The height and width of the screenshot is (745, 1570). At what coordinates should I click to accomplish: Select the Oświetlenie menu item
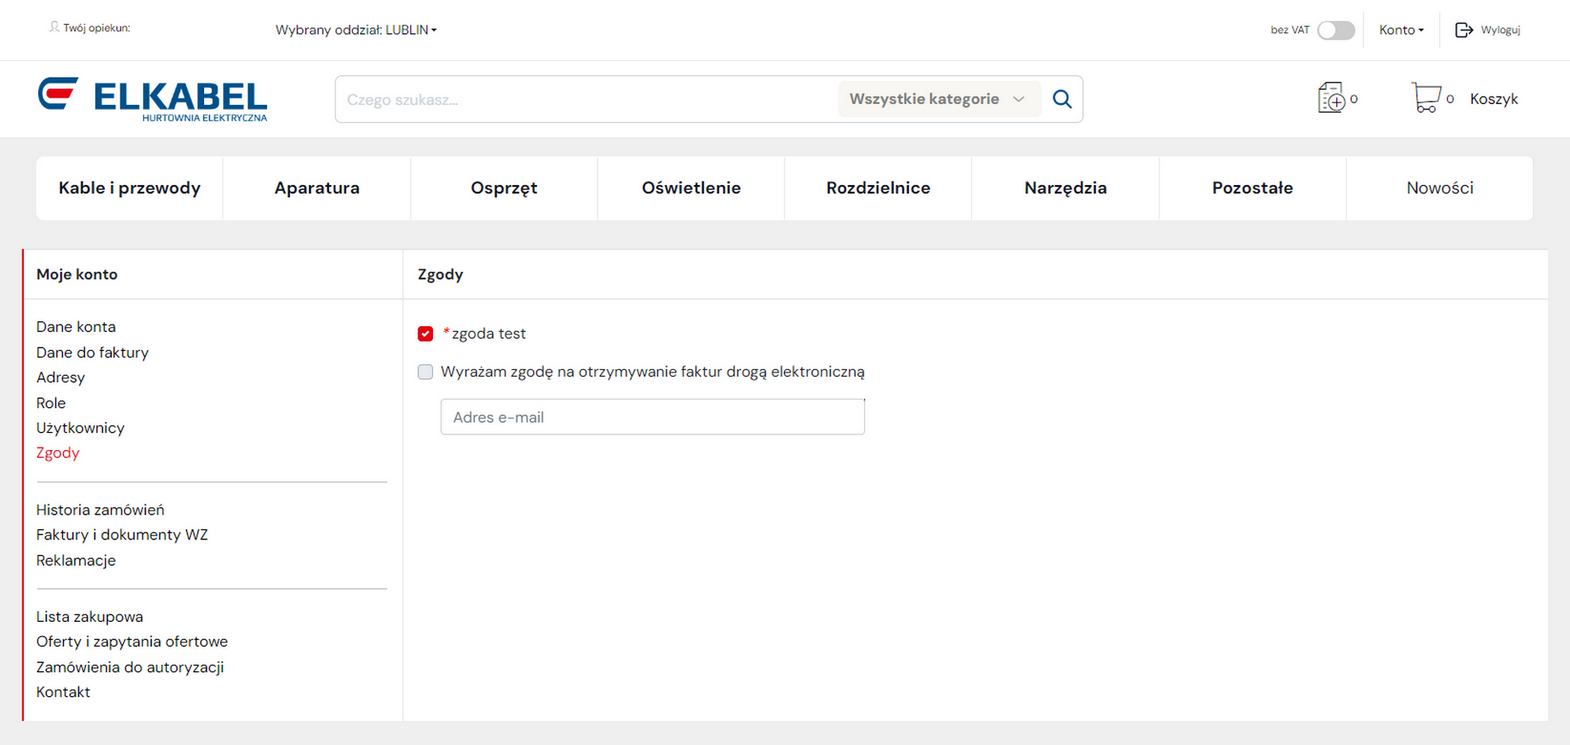point(691,188)
